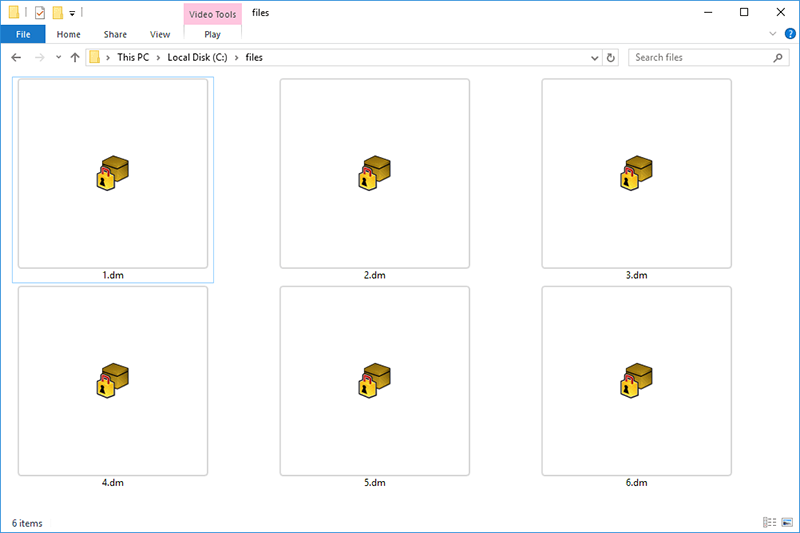Click This PC in the breadcrumb path

click(x=135, y=58)
